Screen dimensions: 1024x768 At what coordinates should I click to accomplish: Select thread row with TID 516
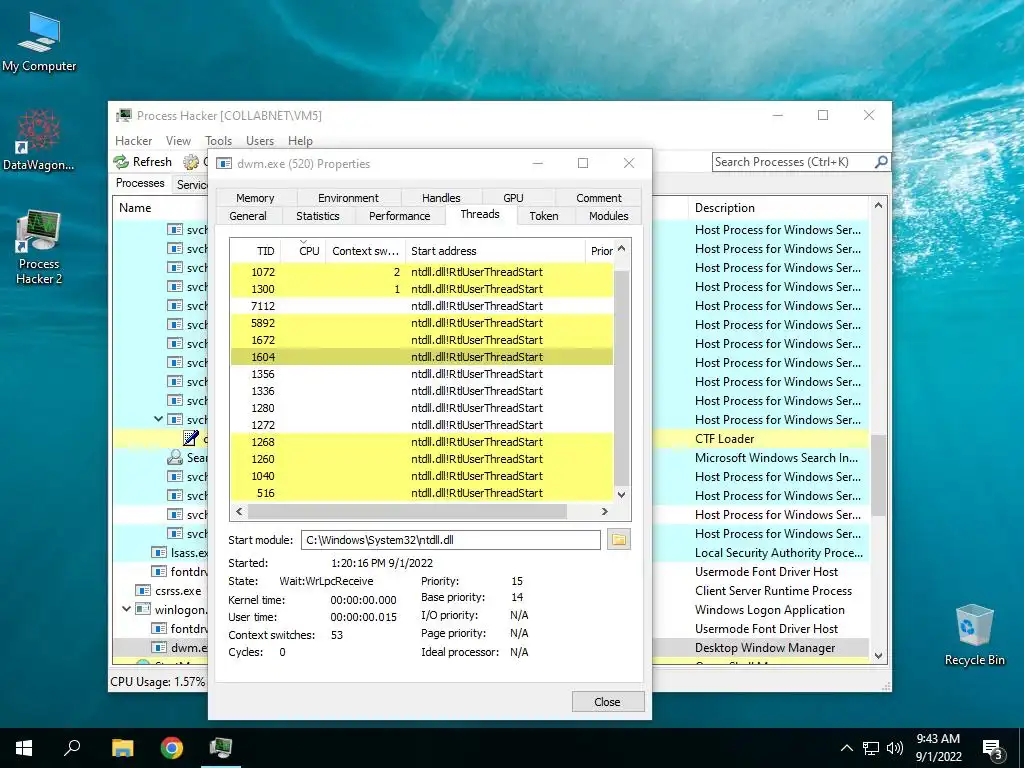coord(422,493)
